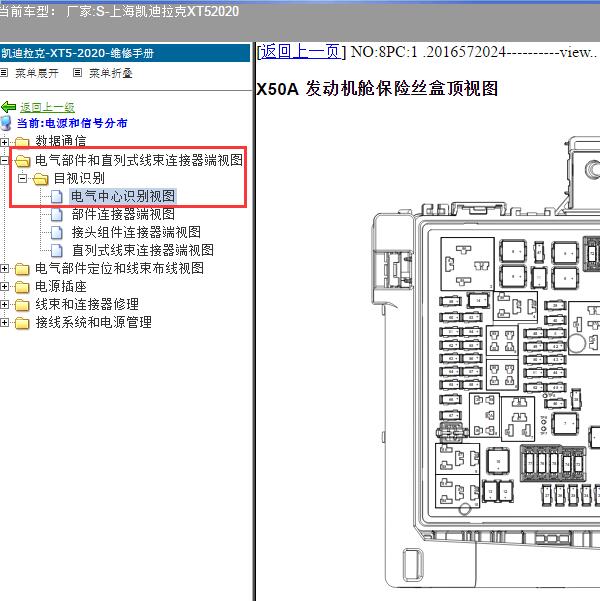Click the open folder icon of 电气部件和直列式线束连接器端视图
Image resolution: width=600 pixels, height=601 pixels.
(x=23, y=161)
